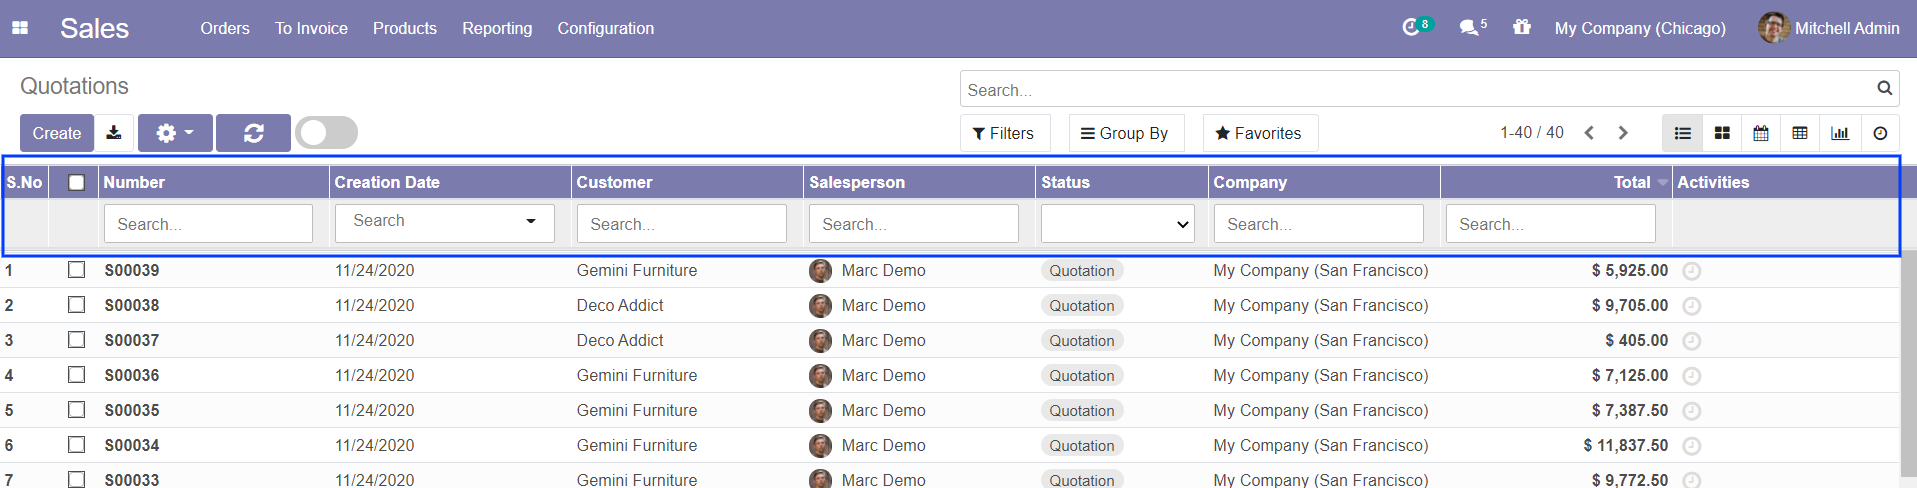Open the gear settings dropdown

175,133
